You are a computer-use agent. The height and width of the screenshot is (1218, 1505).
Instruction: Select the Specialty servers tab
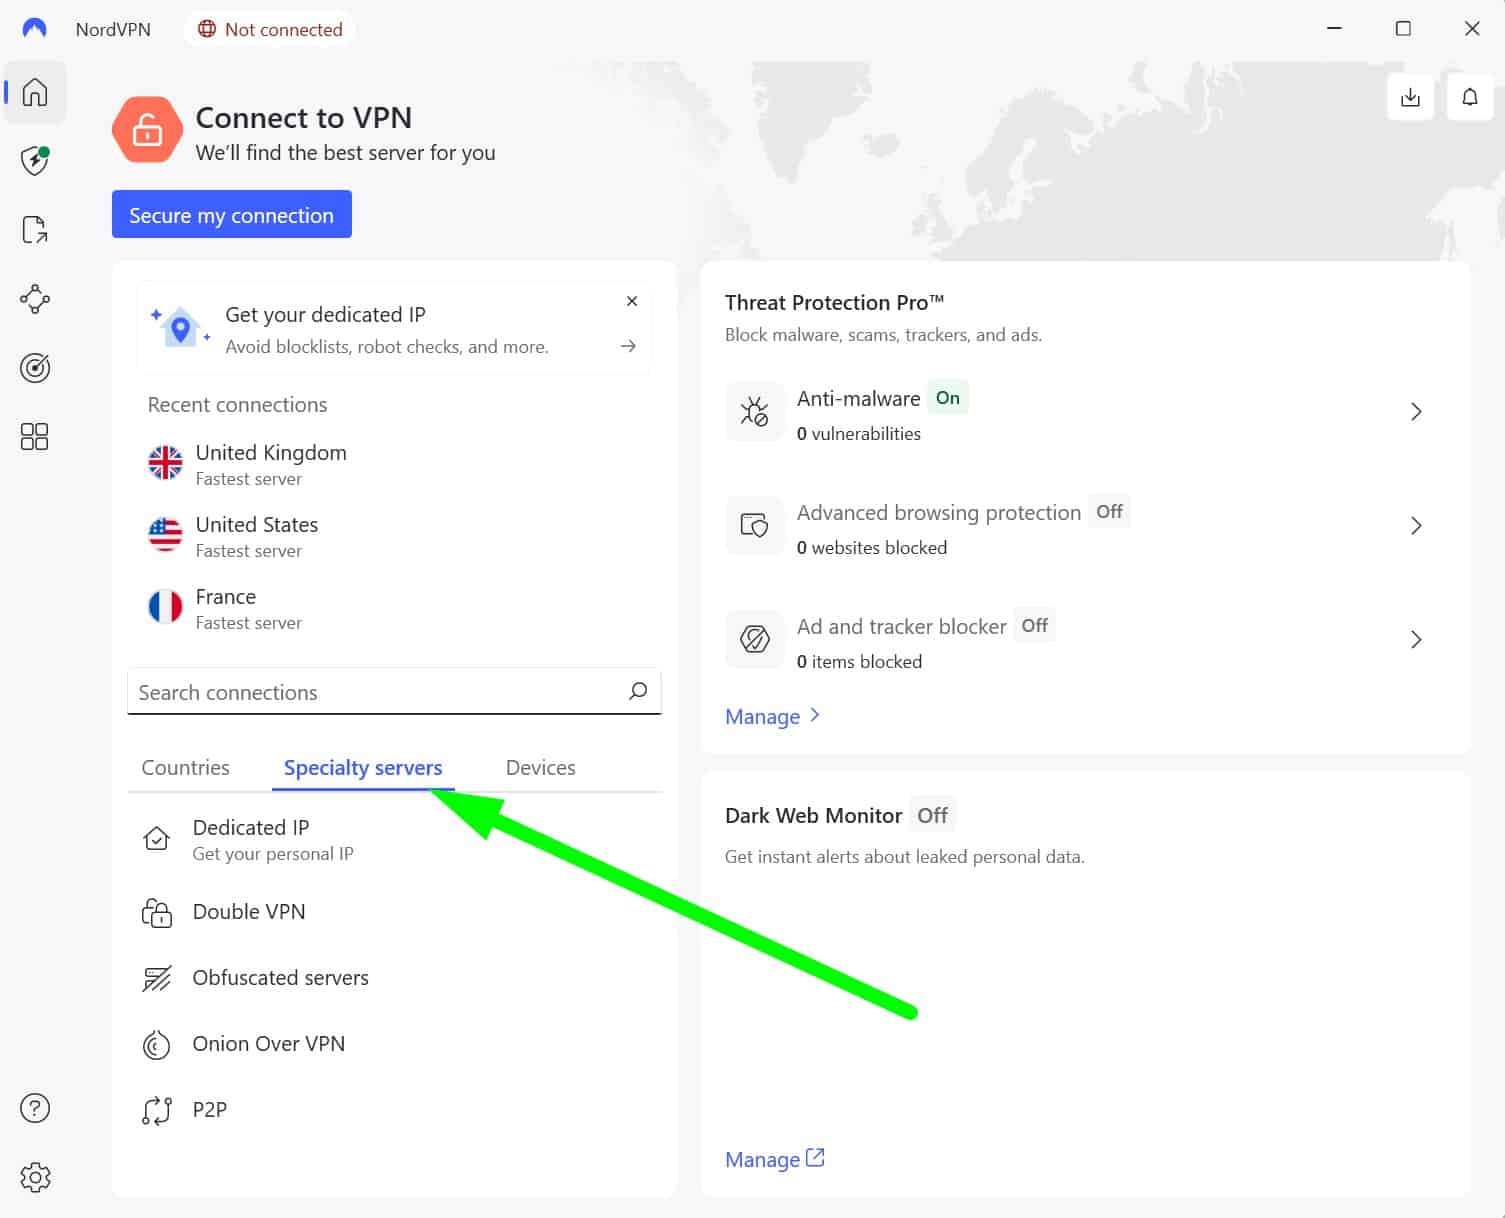point(363,767)
